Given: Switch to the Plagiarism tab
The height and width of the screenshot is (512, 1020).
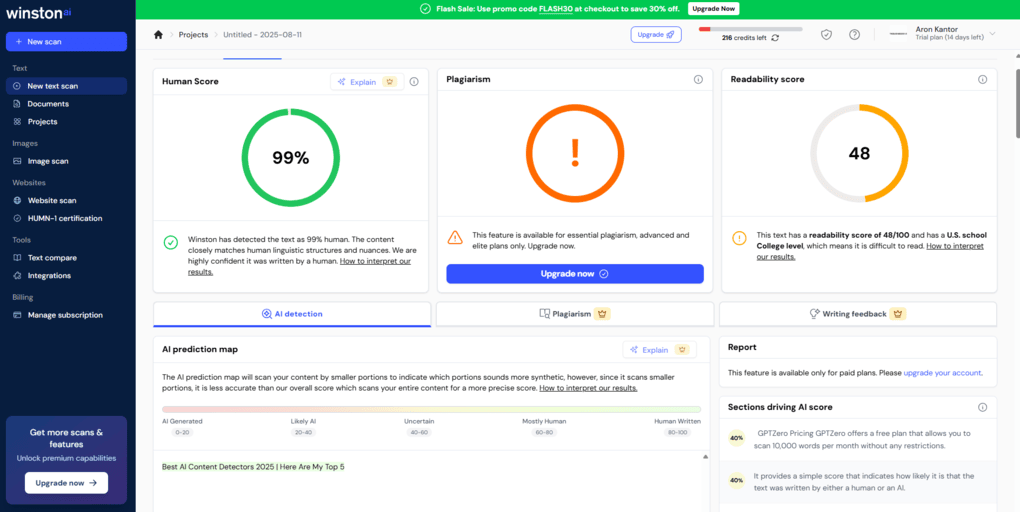Looking at the screenshot, I should tap(573, 314).
